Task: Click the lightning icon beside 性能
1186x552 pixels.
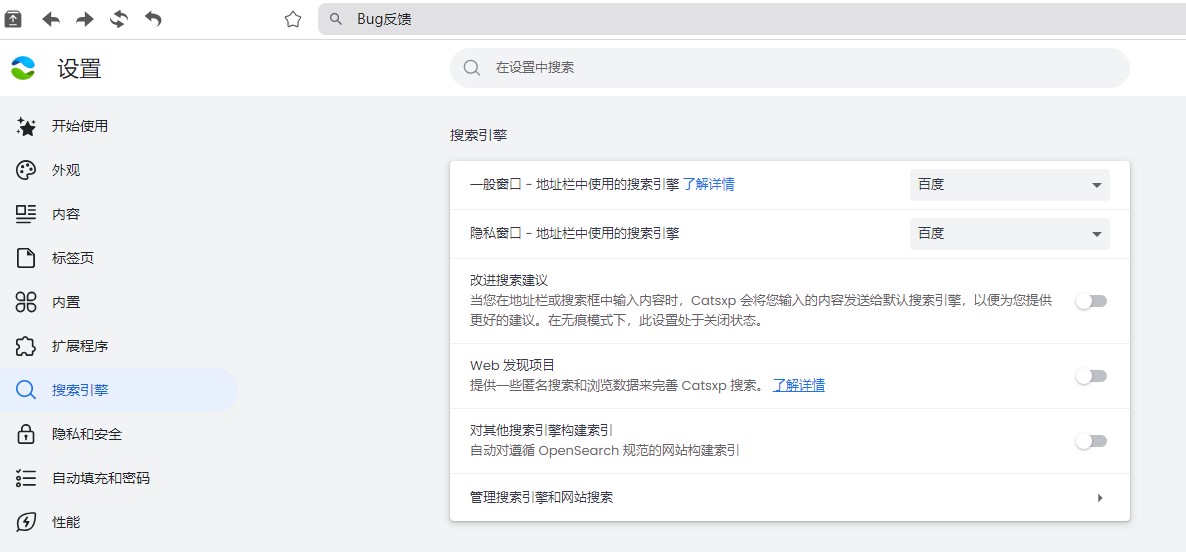Action: (26, 522)
